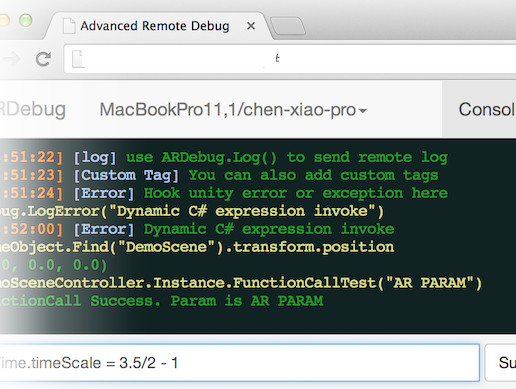
Task: Open a new browser tab
Action: pyautogui.click(x=288, y=26)
